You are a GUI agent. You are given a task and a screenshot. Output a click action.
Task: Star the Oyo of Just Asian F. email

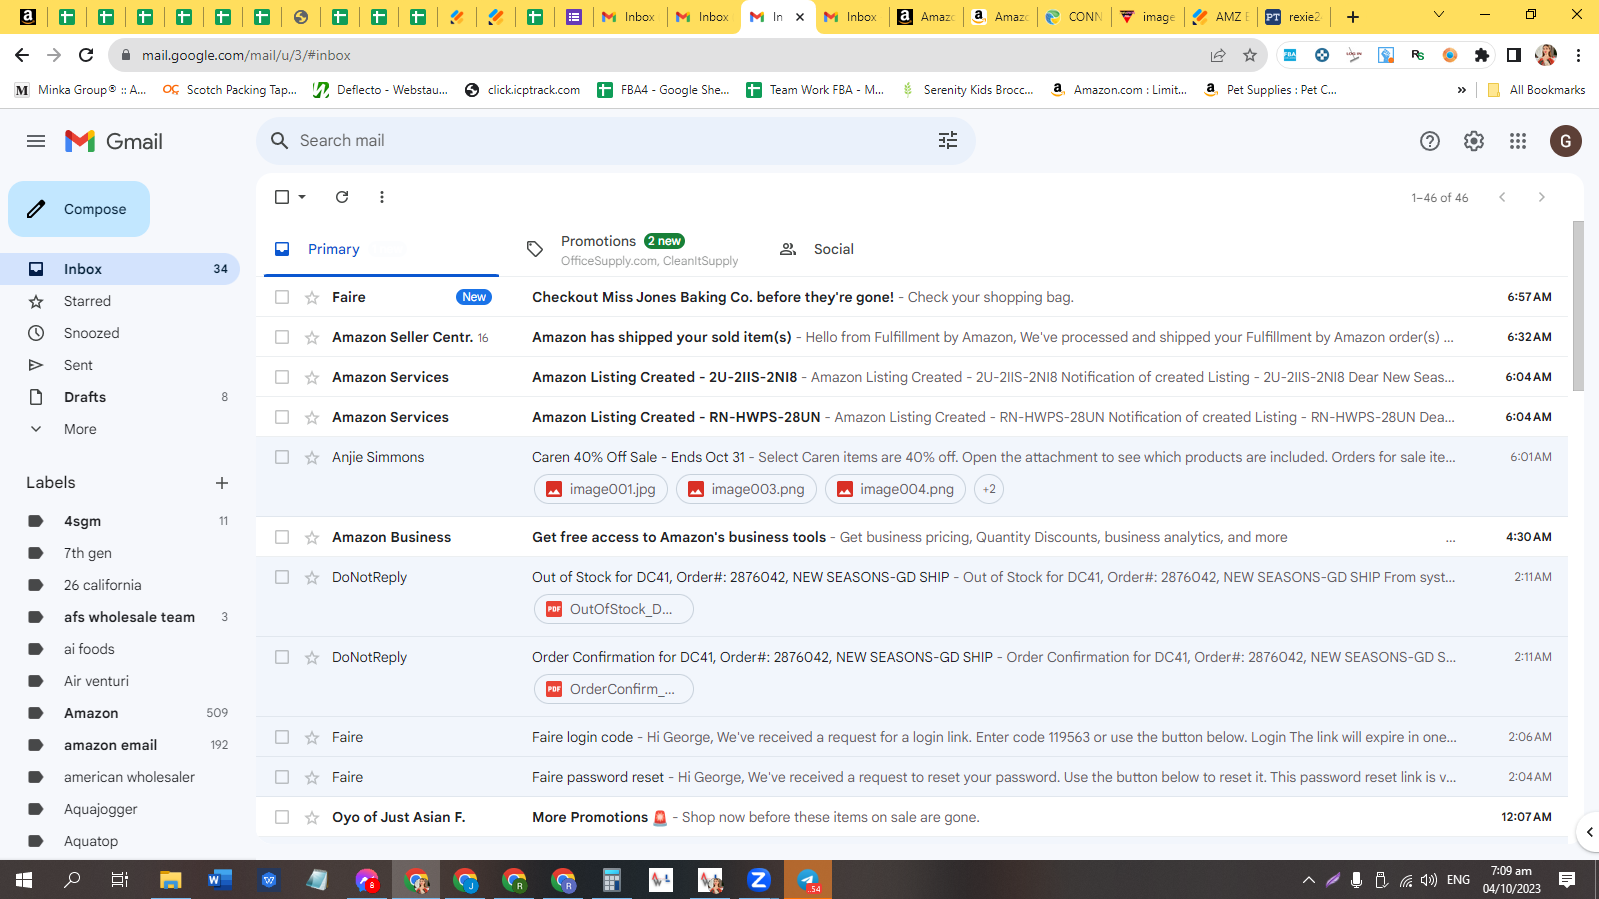tap(312, 817)
